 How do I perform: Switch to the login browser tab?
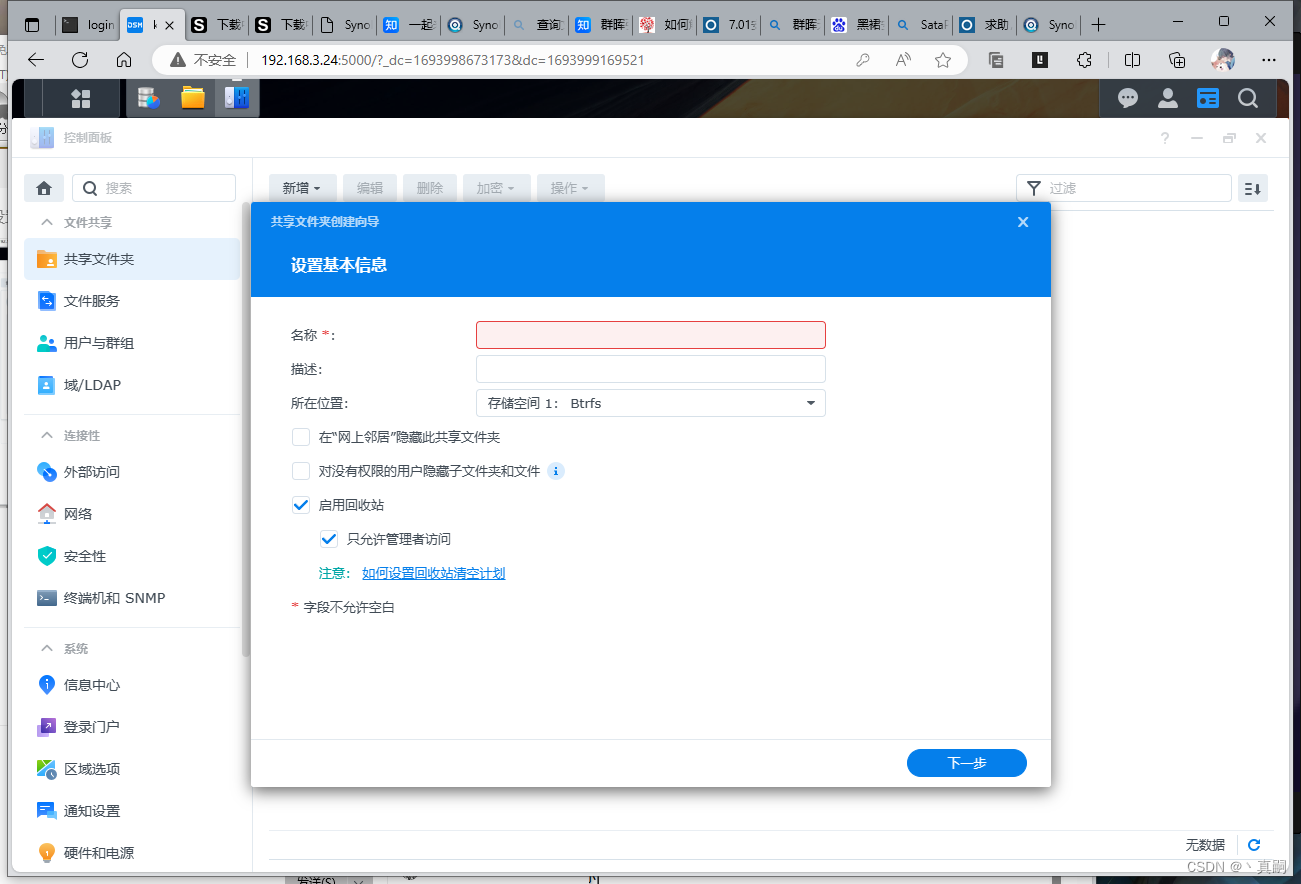click(x=87, y=24)
